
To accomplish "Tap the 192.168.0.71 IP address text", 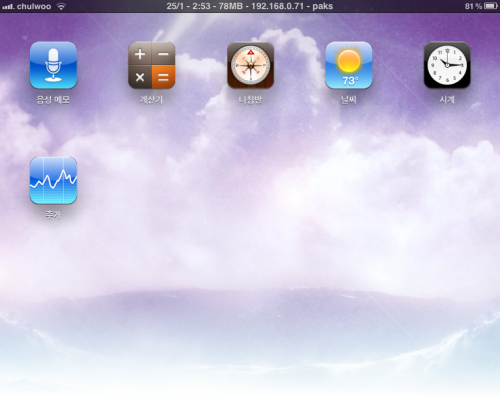I will pos(278,6).
